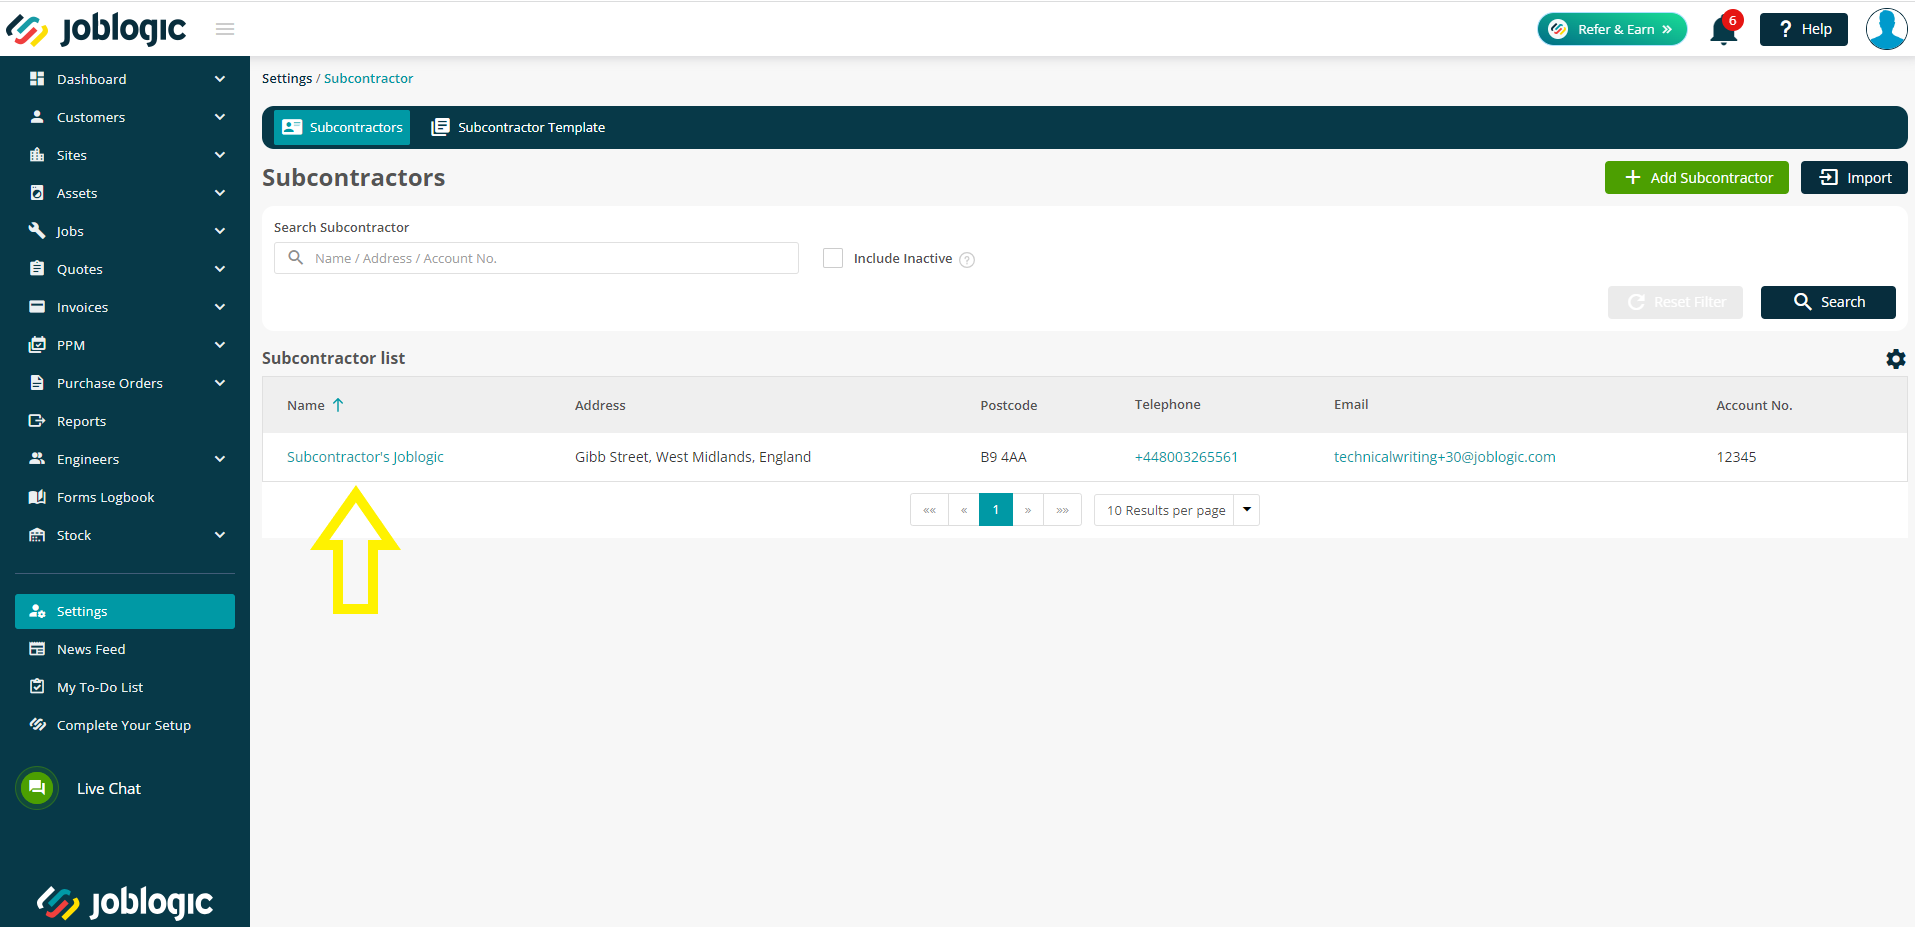Click the Sites building icon
The height and width of the screenshot is (927, 1915).
point(37,154)
